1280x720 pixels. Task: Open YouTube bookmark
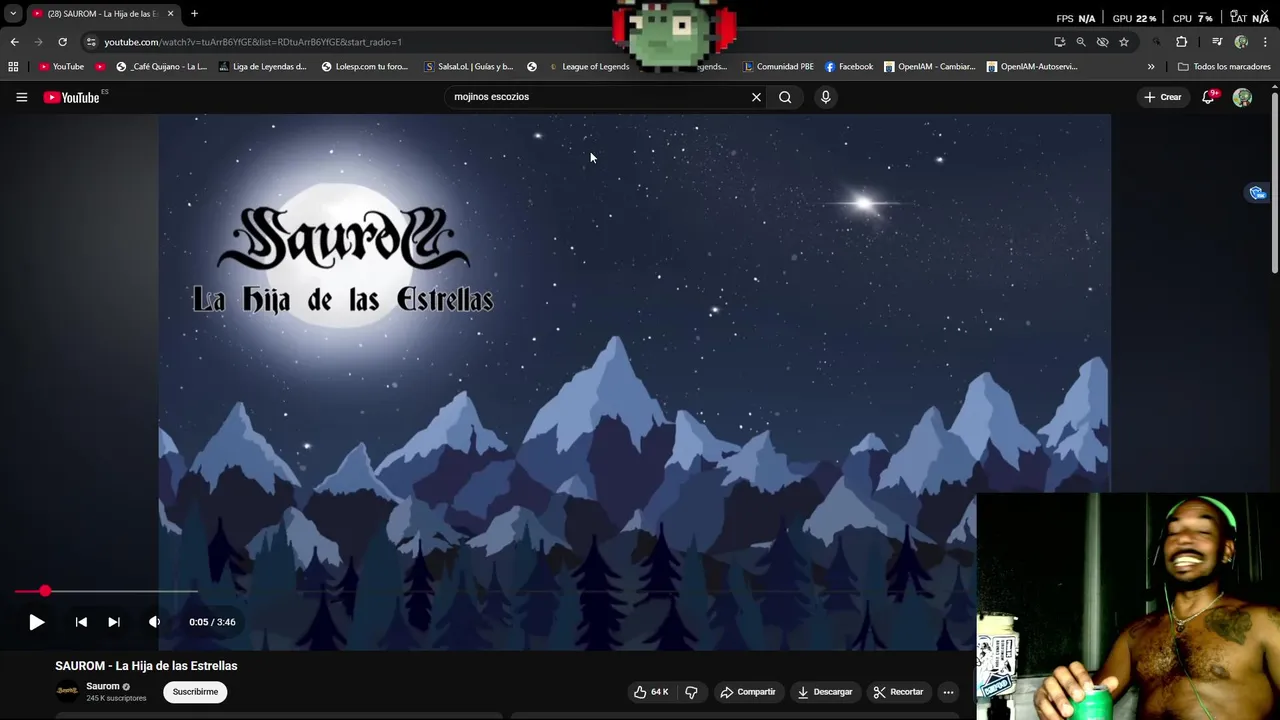coord(61,67)
